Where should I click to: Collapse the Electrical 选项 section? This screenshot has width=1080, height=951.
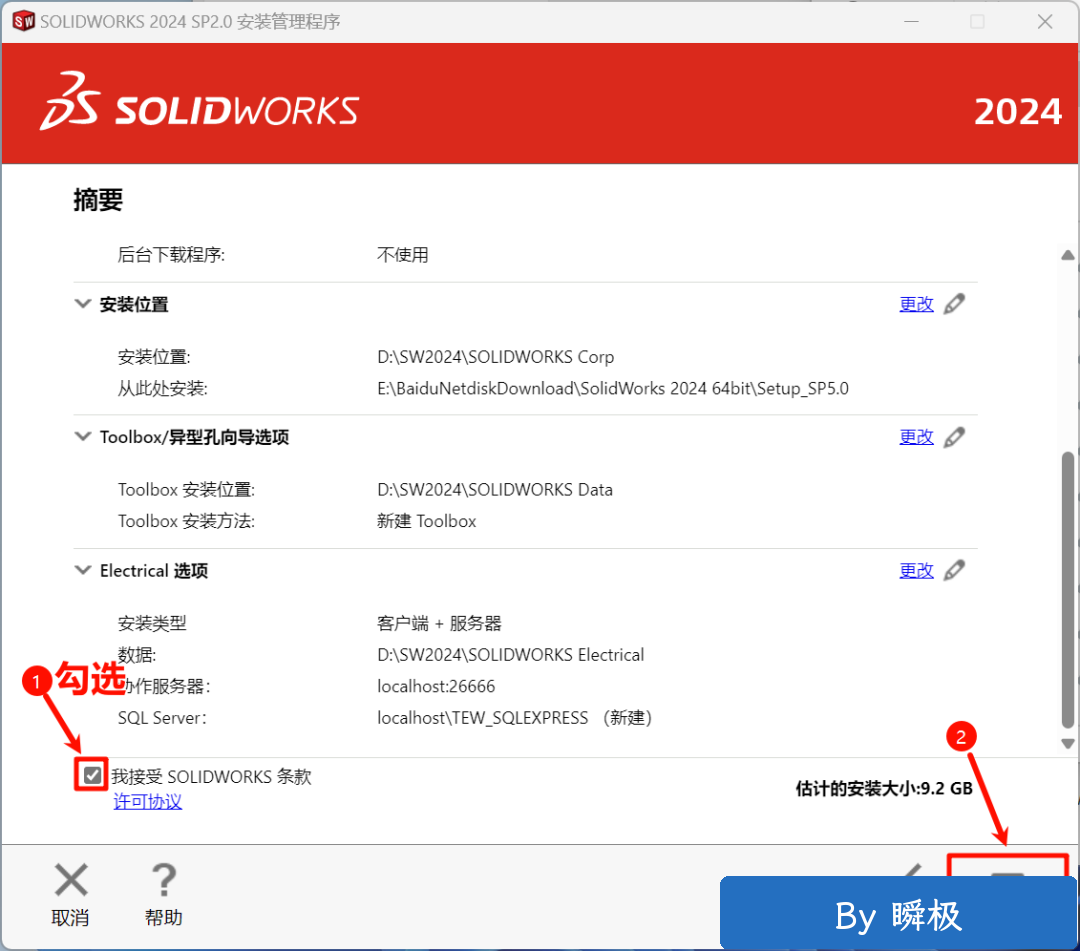tap(83, 570)
